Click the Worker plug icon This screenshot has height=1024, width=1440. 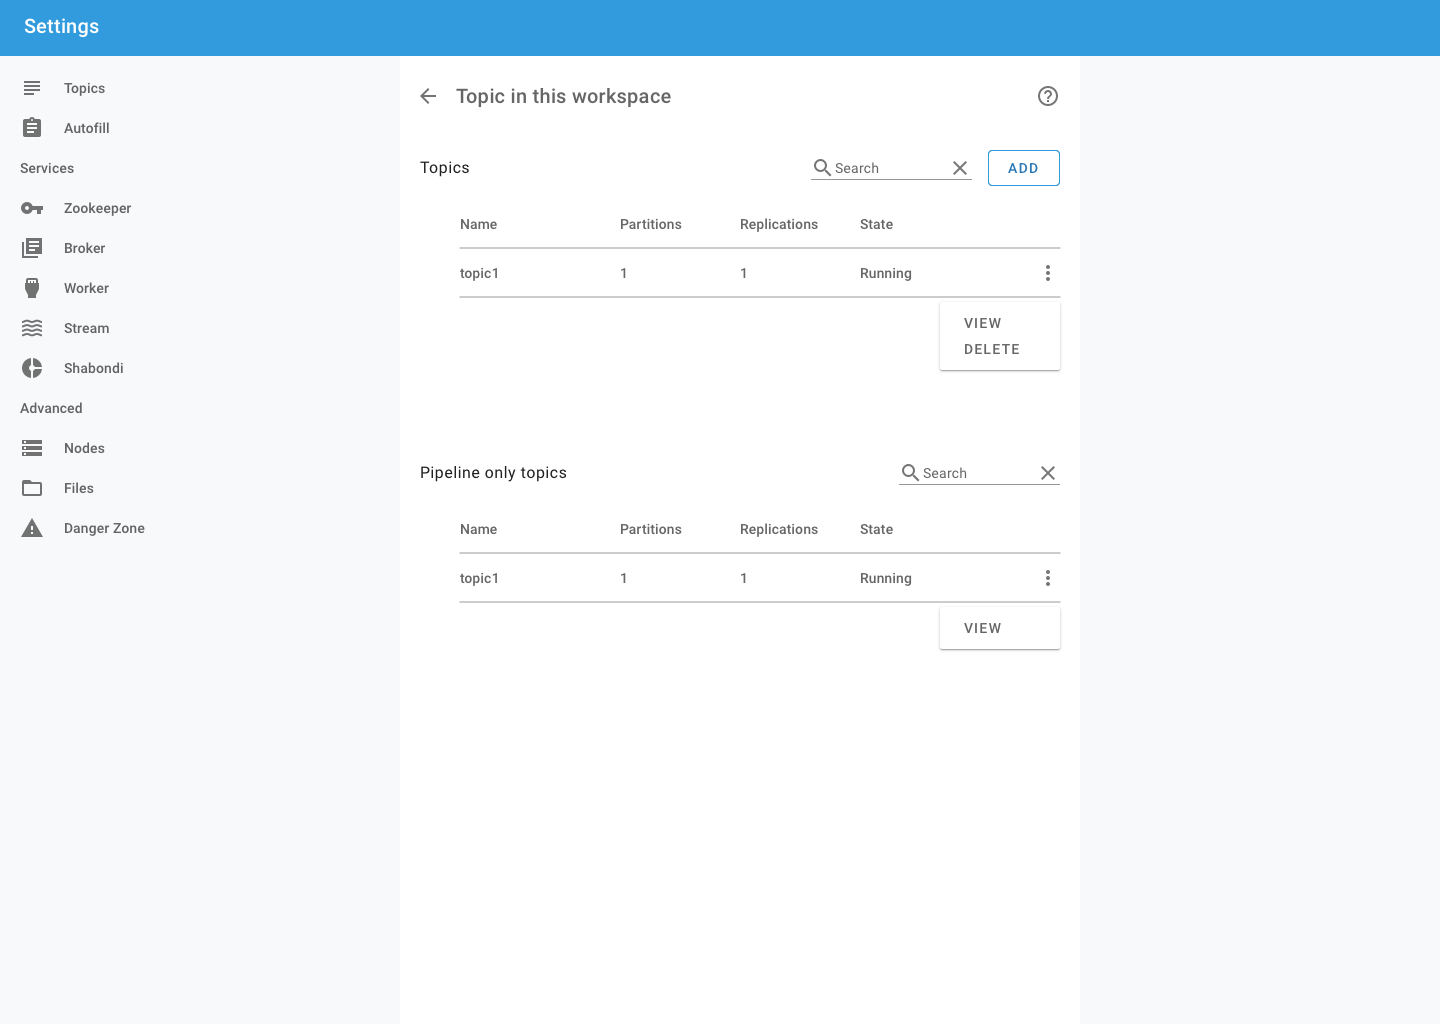(32, 288)
